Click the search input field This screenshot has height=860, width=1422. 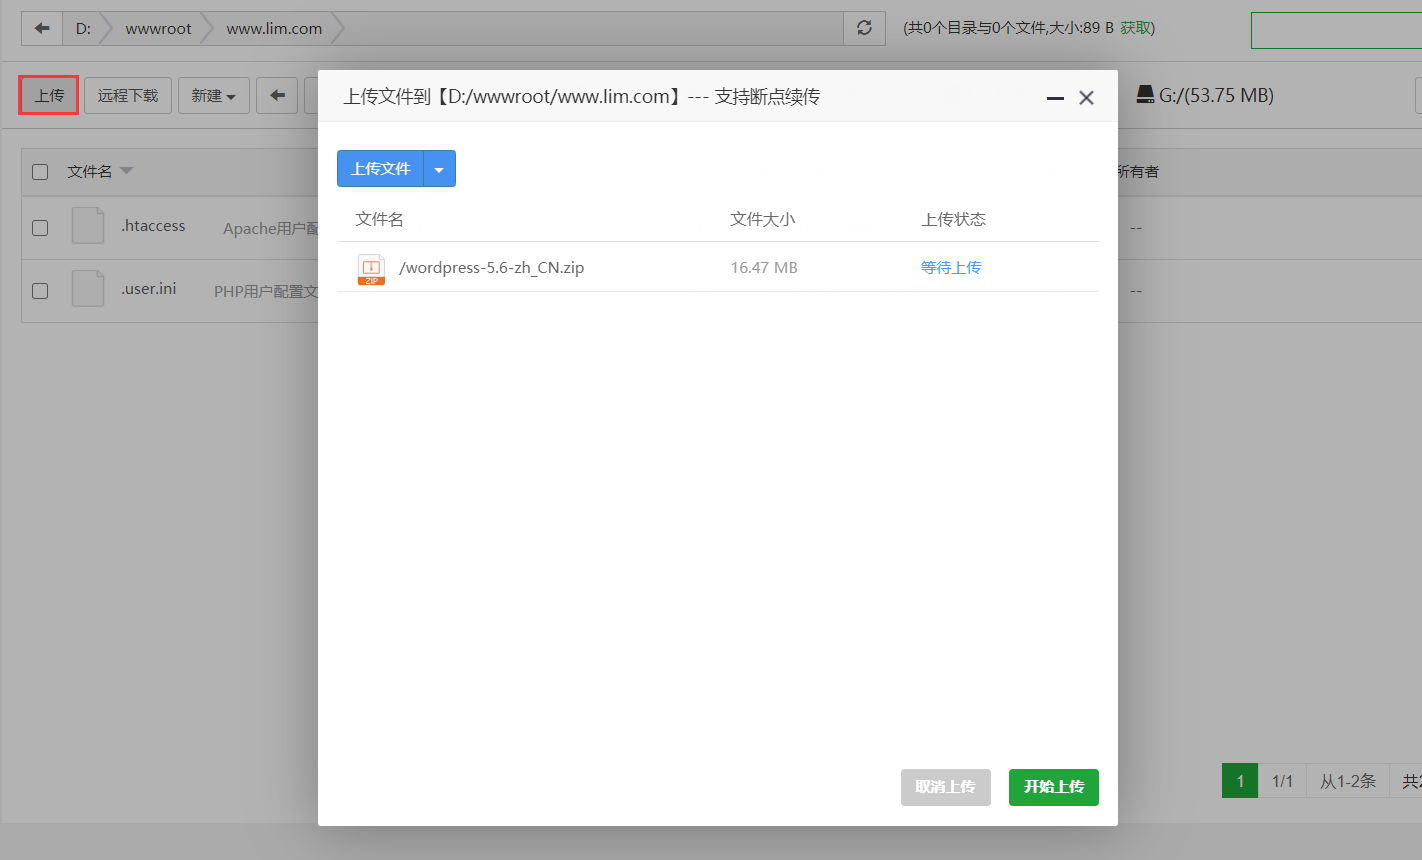coord(1336,30)
